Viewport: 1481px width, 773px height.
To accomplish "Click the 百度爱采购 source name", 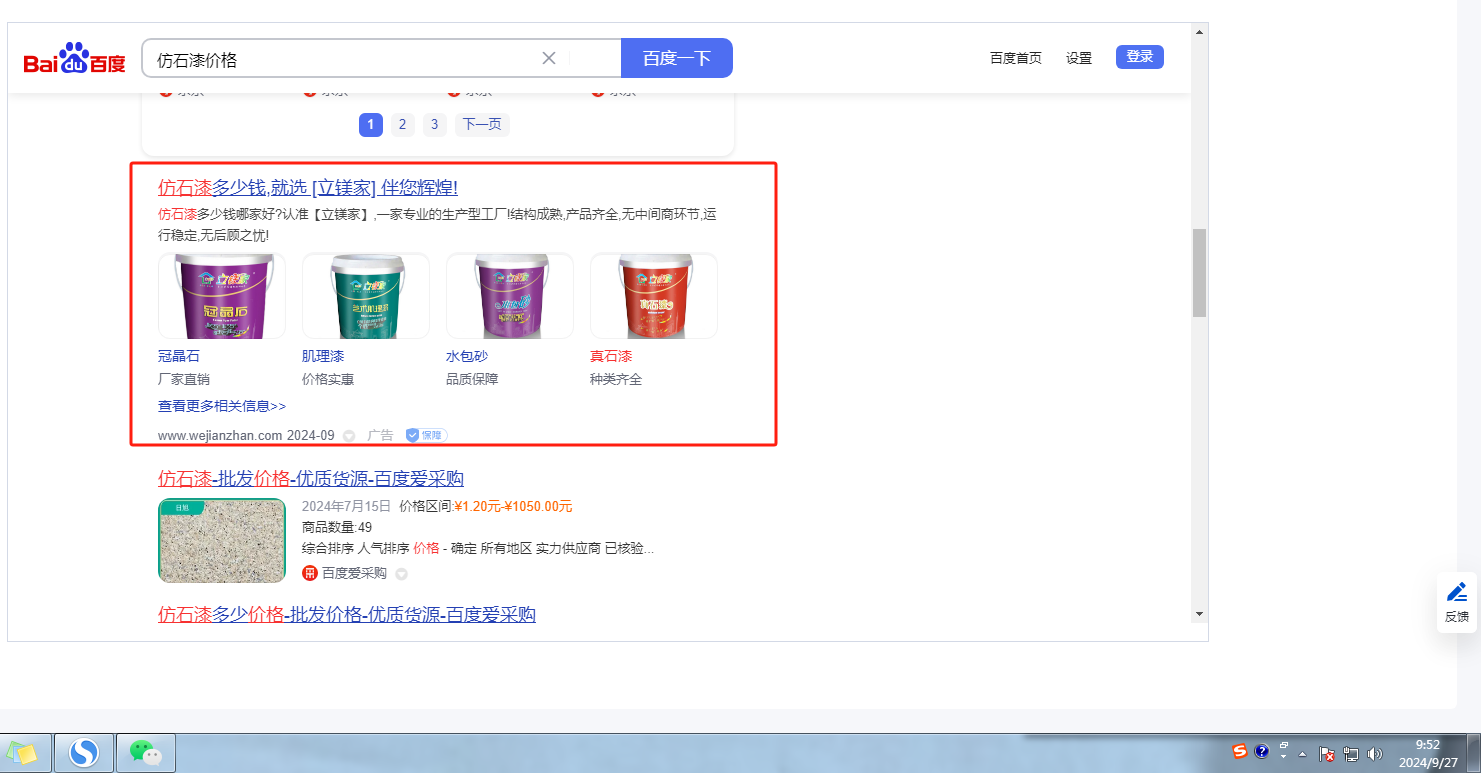I will tap(354, 573).
